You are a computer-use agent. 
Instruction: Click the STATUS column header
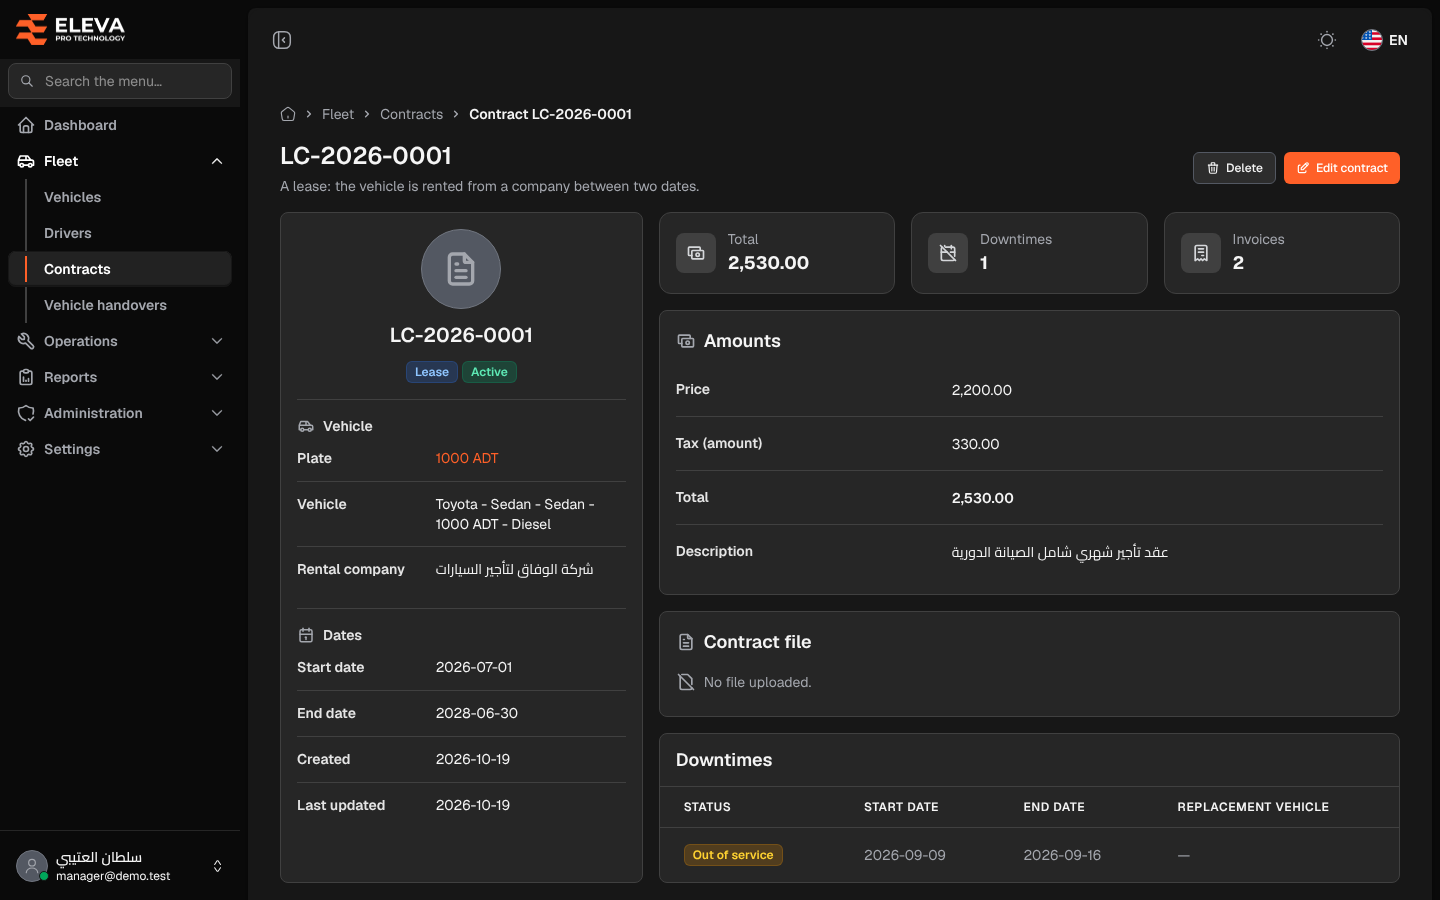tap(707, 807)
